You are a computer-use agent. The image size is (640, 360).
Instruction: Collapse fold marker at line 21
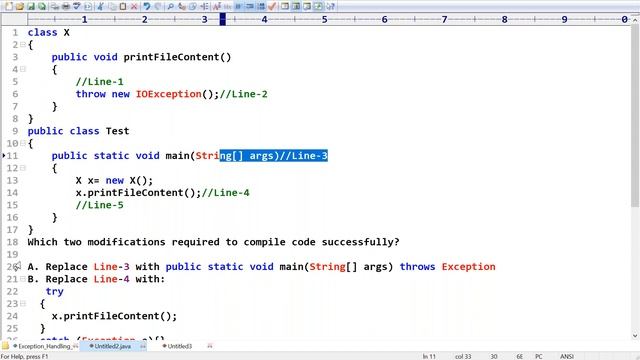coord(23,279)
